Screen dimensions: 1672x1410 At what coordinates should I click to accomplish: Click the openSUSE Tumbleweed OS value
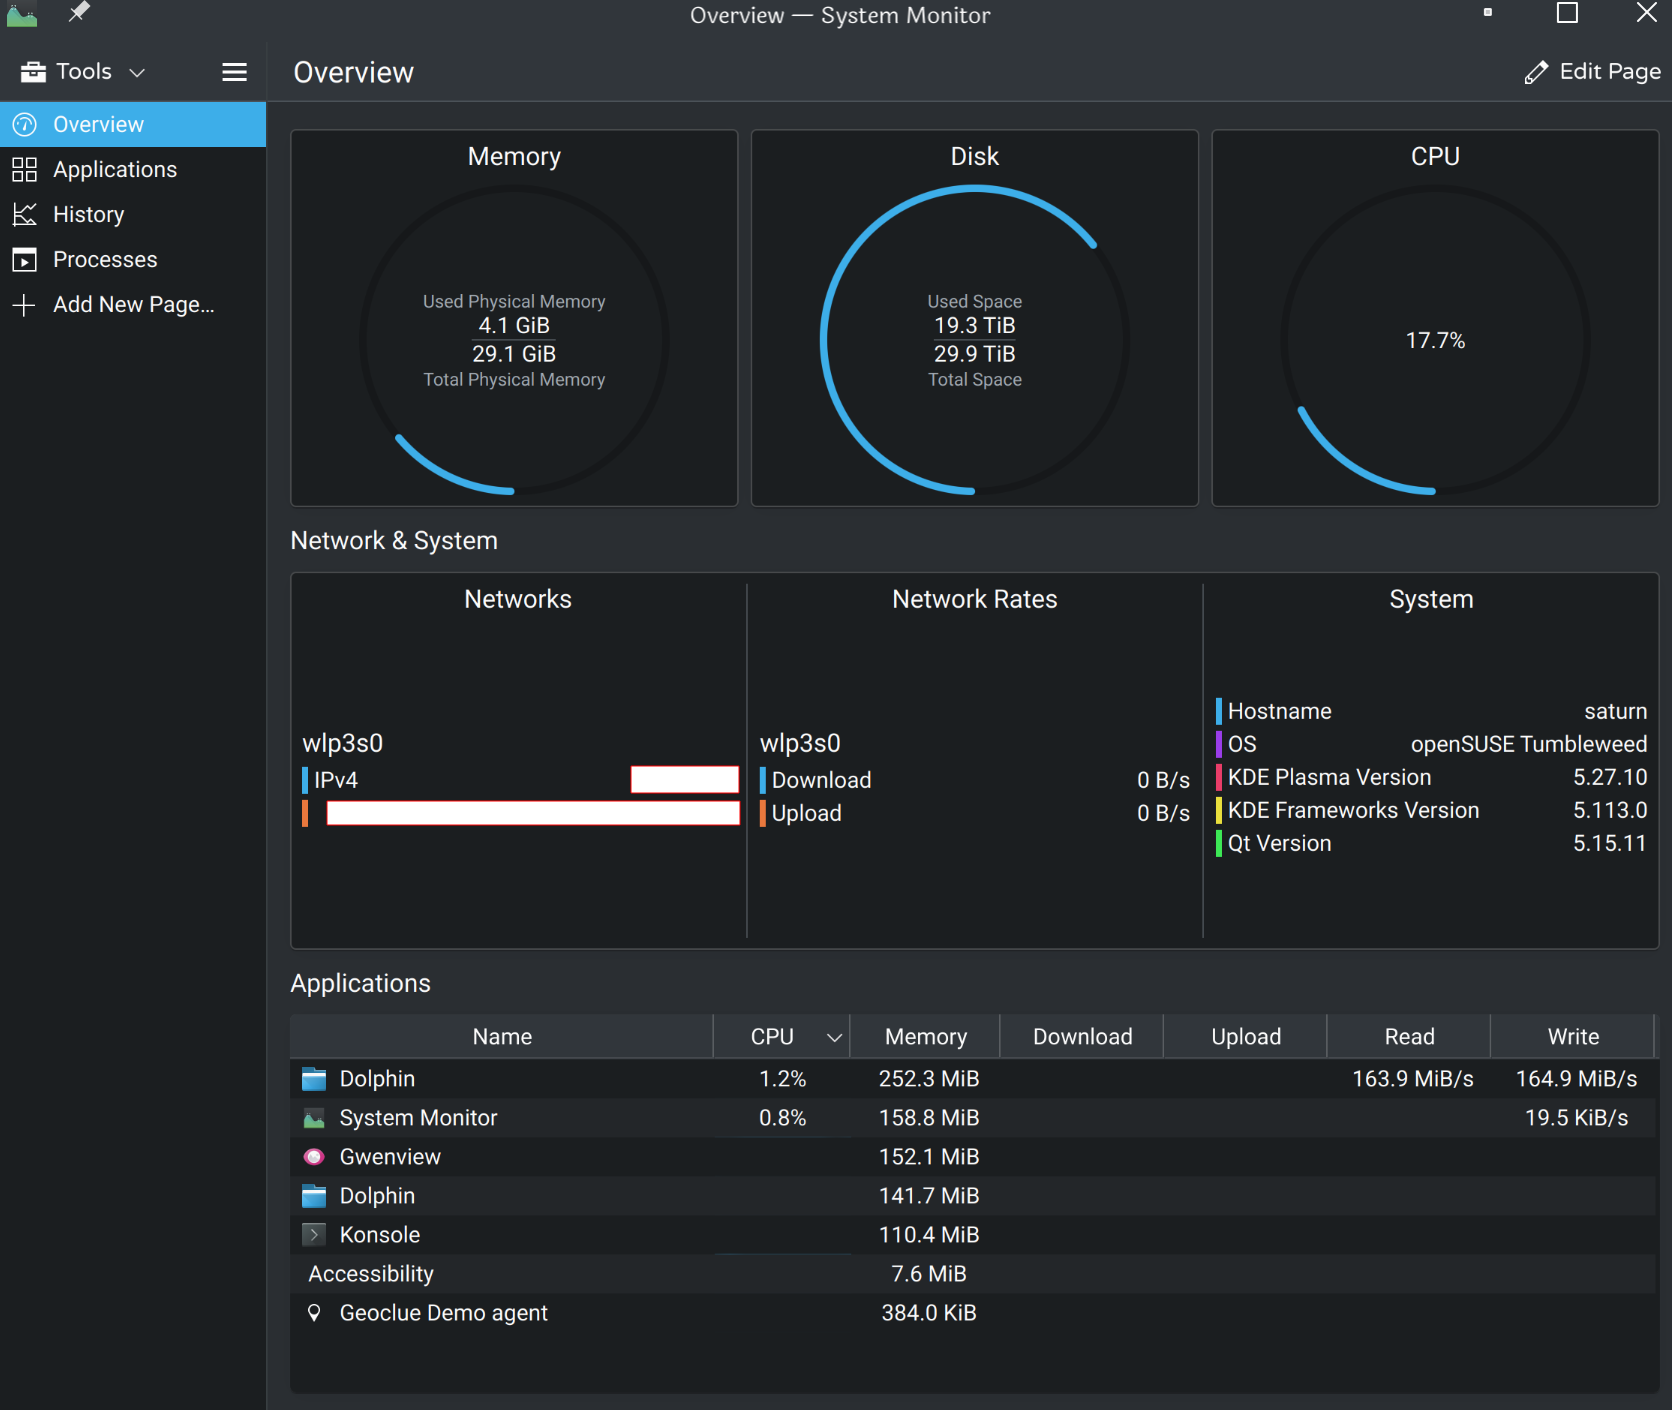[1528, 744]
